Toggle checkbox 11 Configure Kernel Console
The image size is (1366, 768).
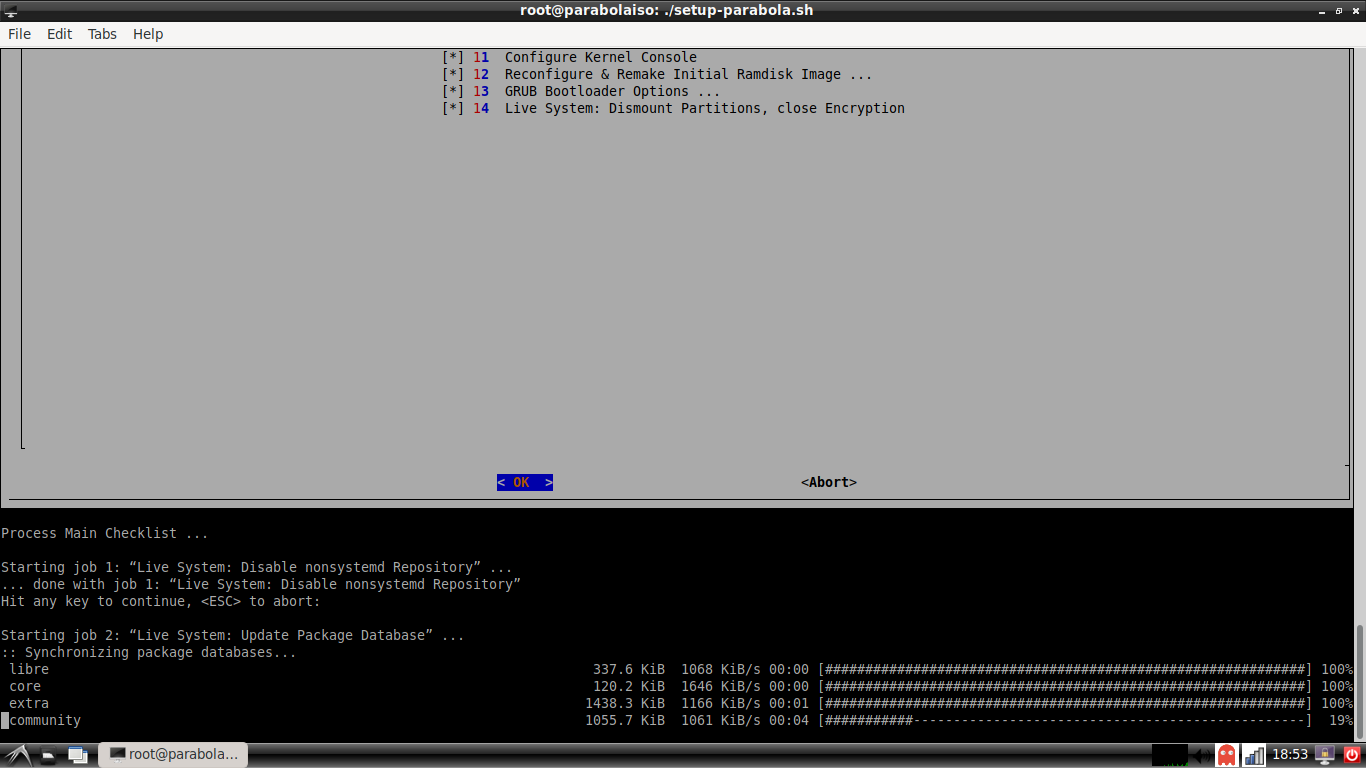point(453,57)
